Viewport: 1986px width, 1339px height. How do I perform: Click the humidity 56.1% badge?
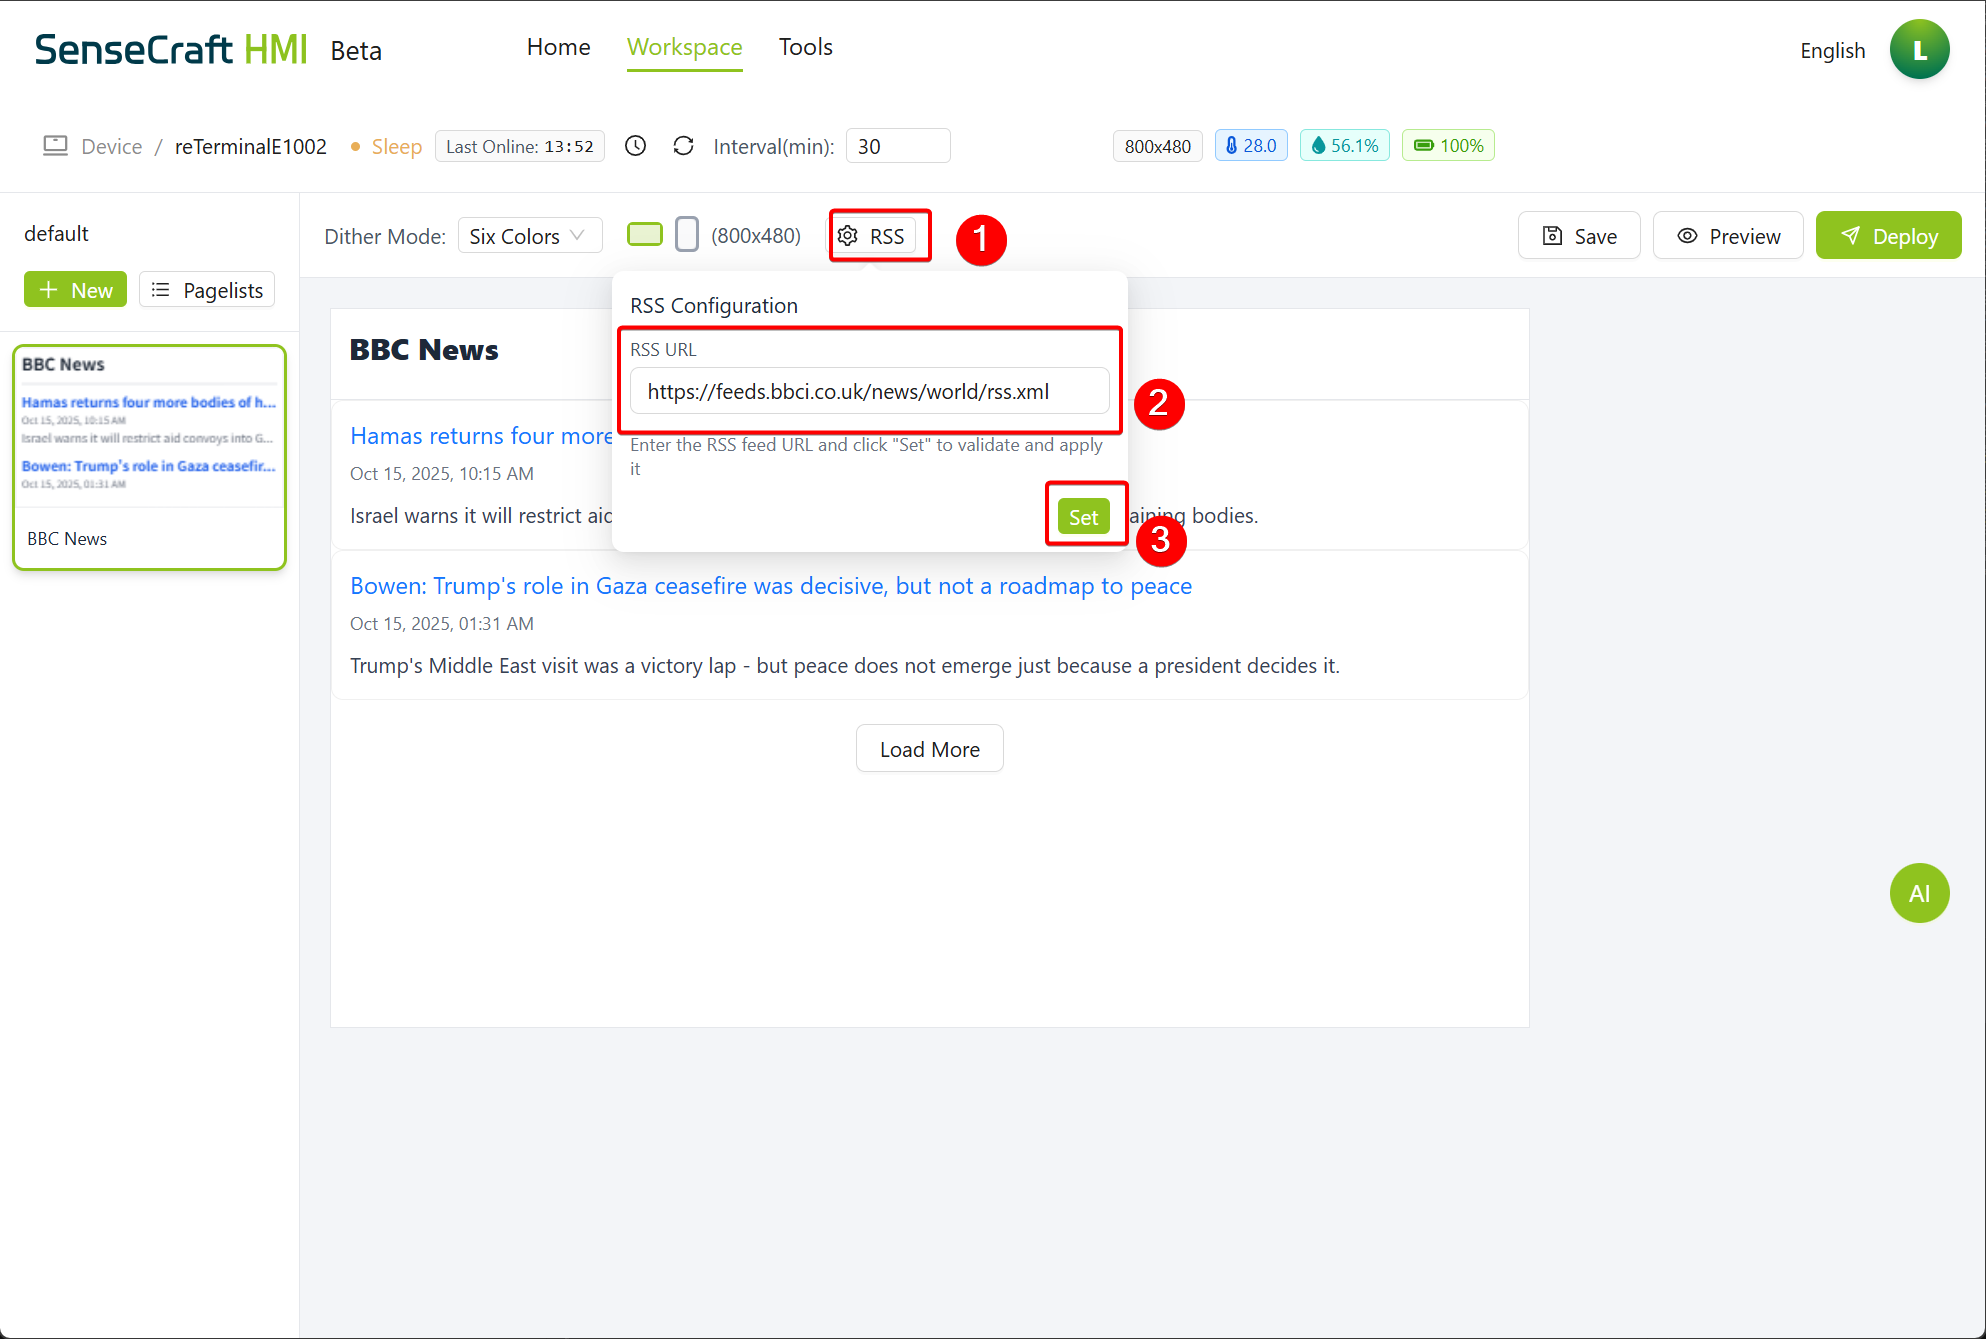1344,146
